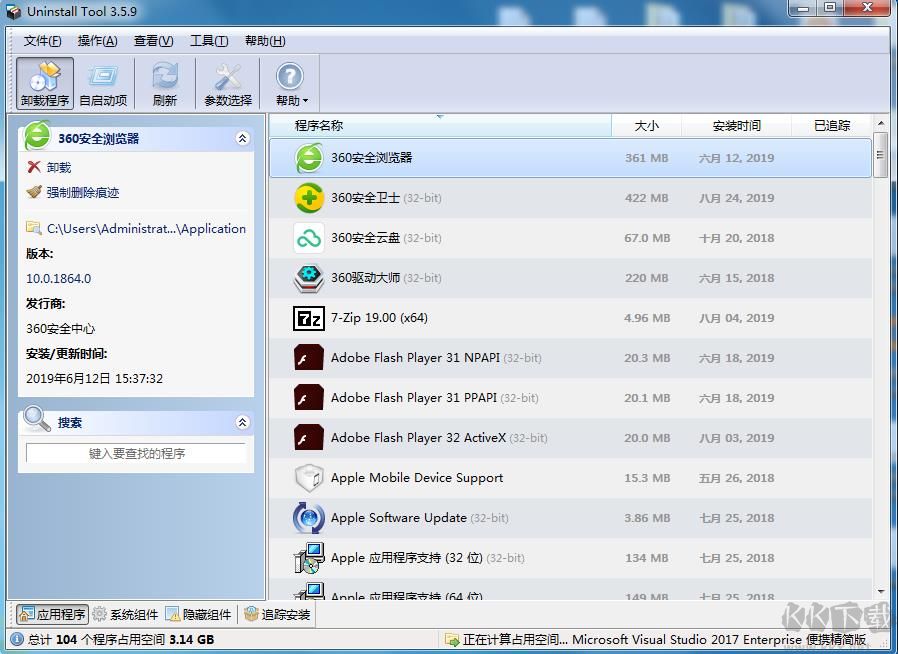
Task: Click the 360安全卫士 list icon
Action: pos(309,198)
